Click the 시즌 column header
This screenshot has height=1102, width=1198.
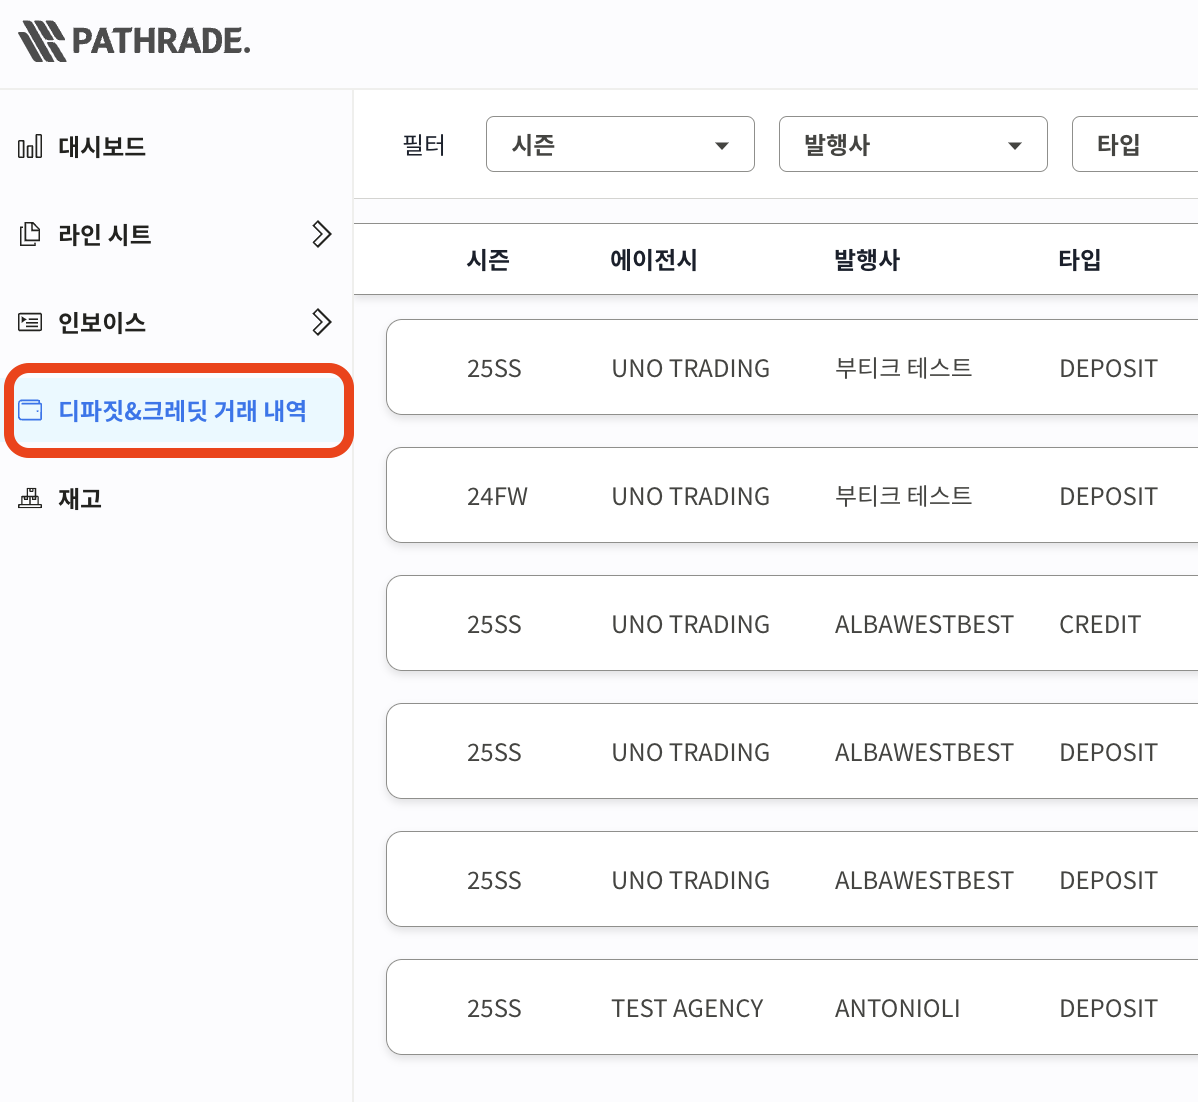[x=488, y=260]
